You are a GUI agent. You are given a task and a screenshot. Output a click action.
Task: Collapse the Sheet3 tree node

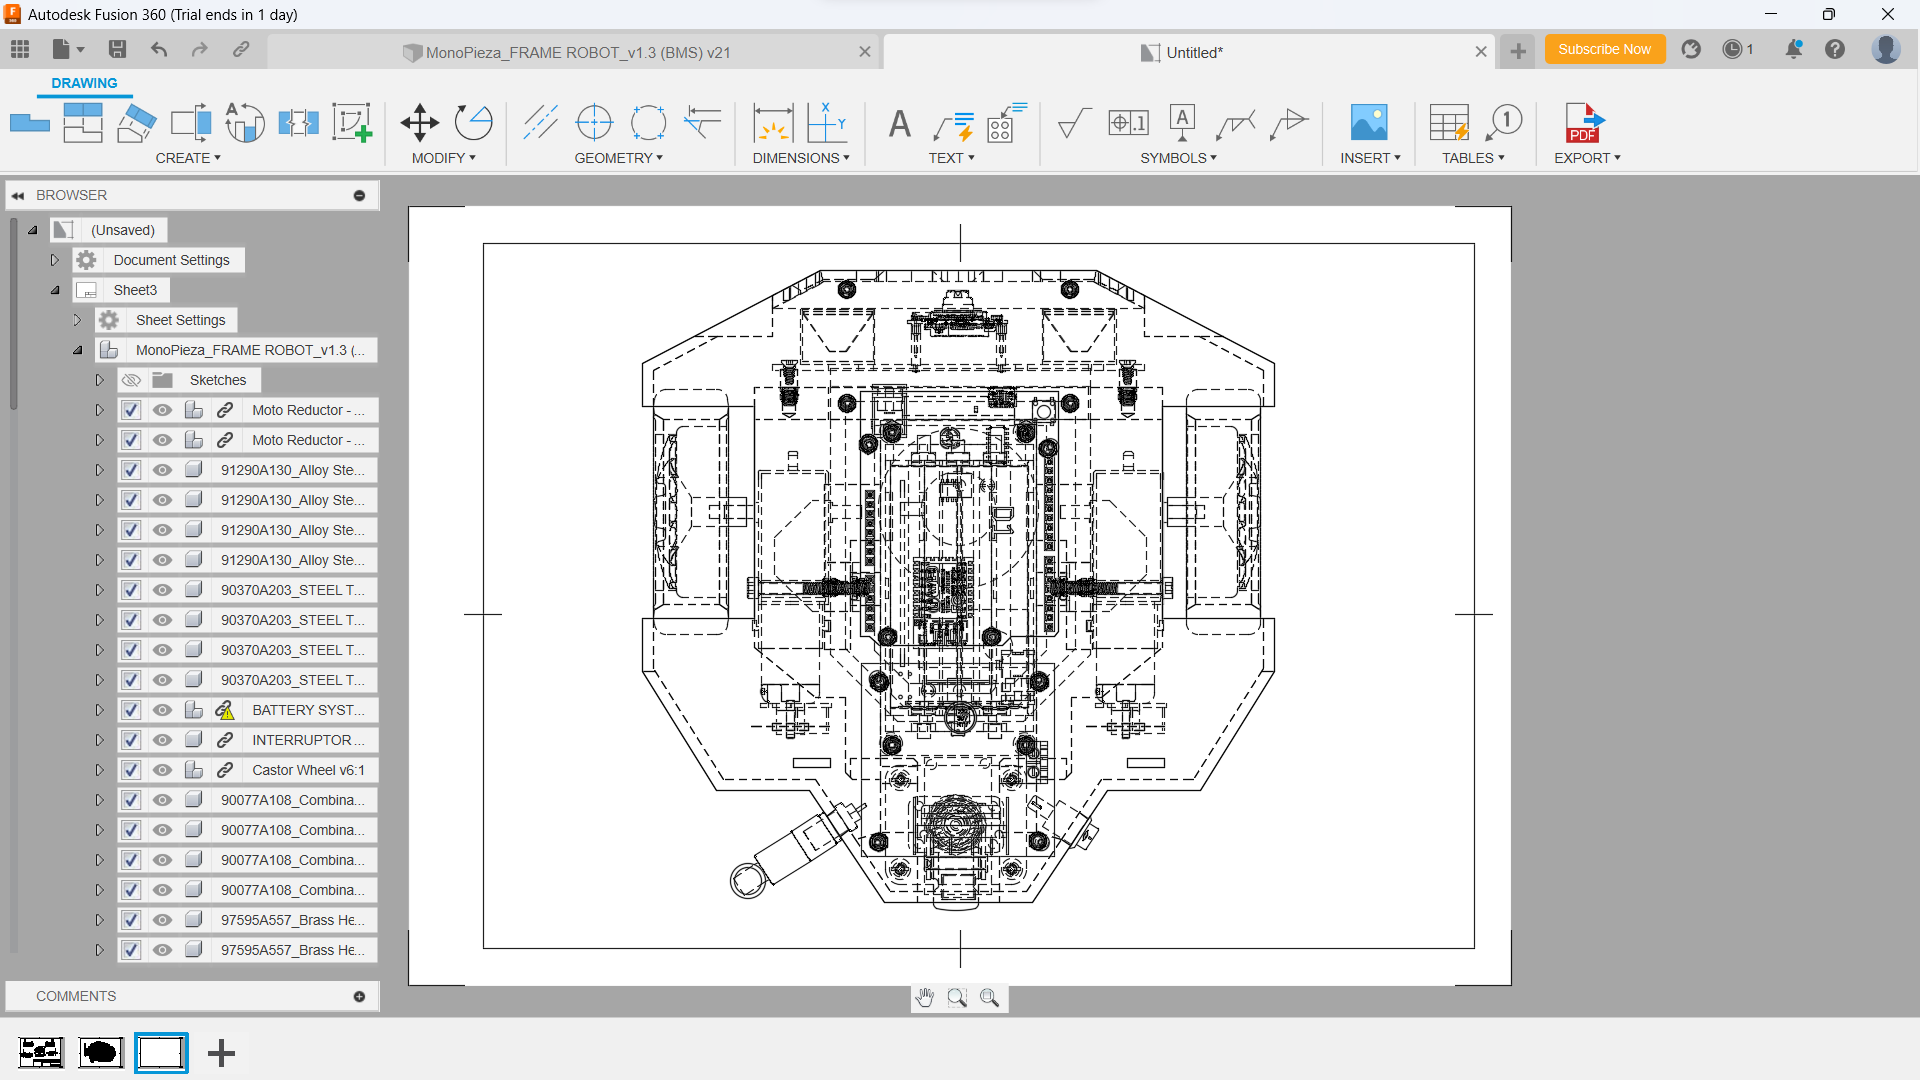55,290
